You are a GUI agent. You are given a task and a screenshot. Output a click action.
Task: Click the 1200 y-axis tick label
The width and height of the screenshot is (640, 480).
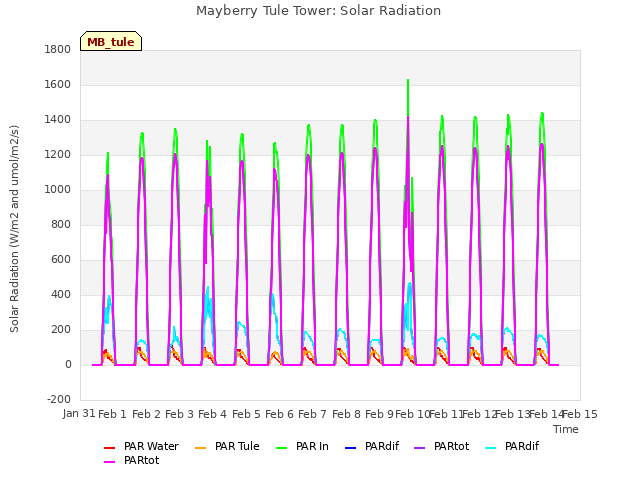pyautogui.click(x=58, y=155)
